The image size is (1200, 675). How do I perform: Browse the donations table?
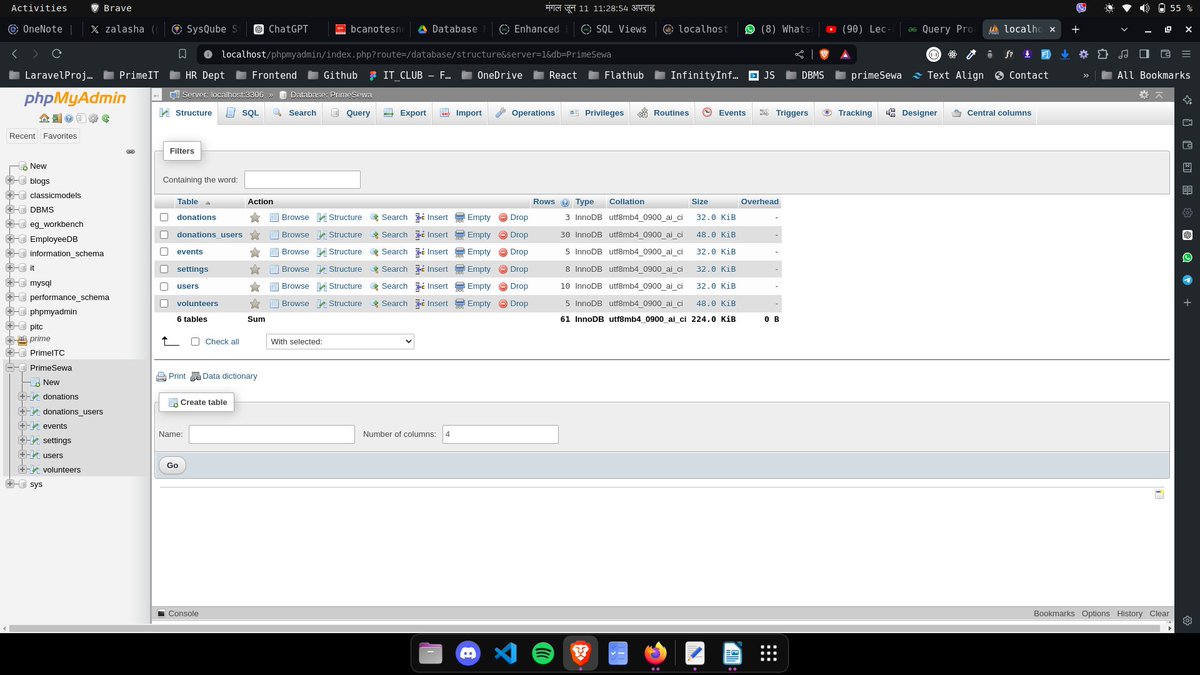(289, 217)
